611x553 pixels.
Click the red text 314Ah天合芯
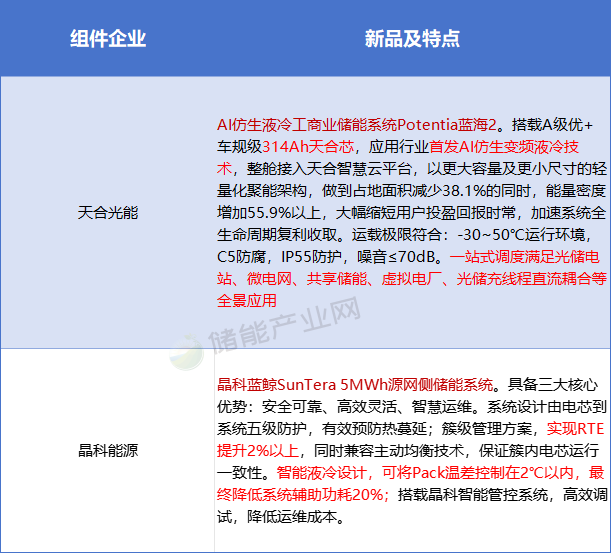308,147
